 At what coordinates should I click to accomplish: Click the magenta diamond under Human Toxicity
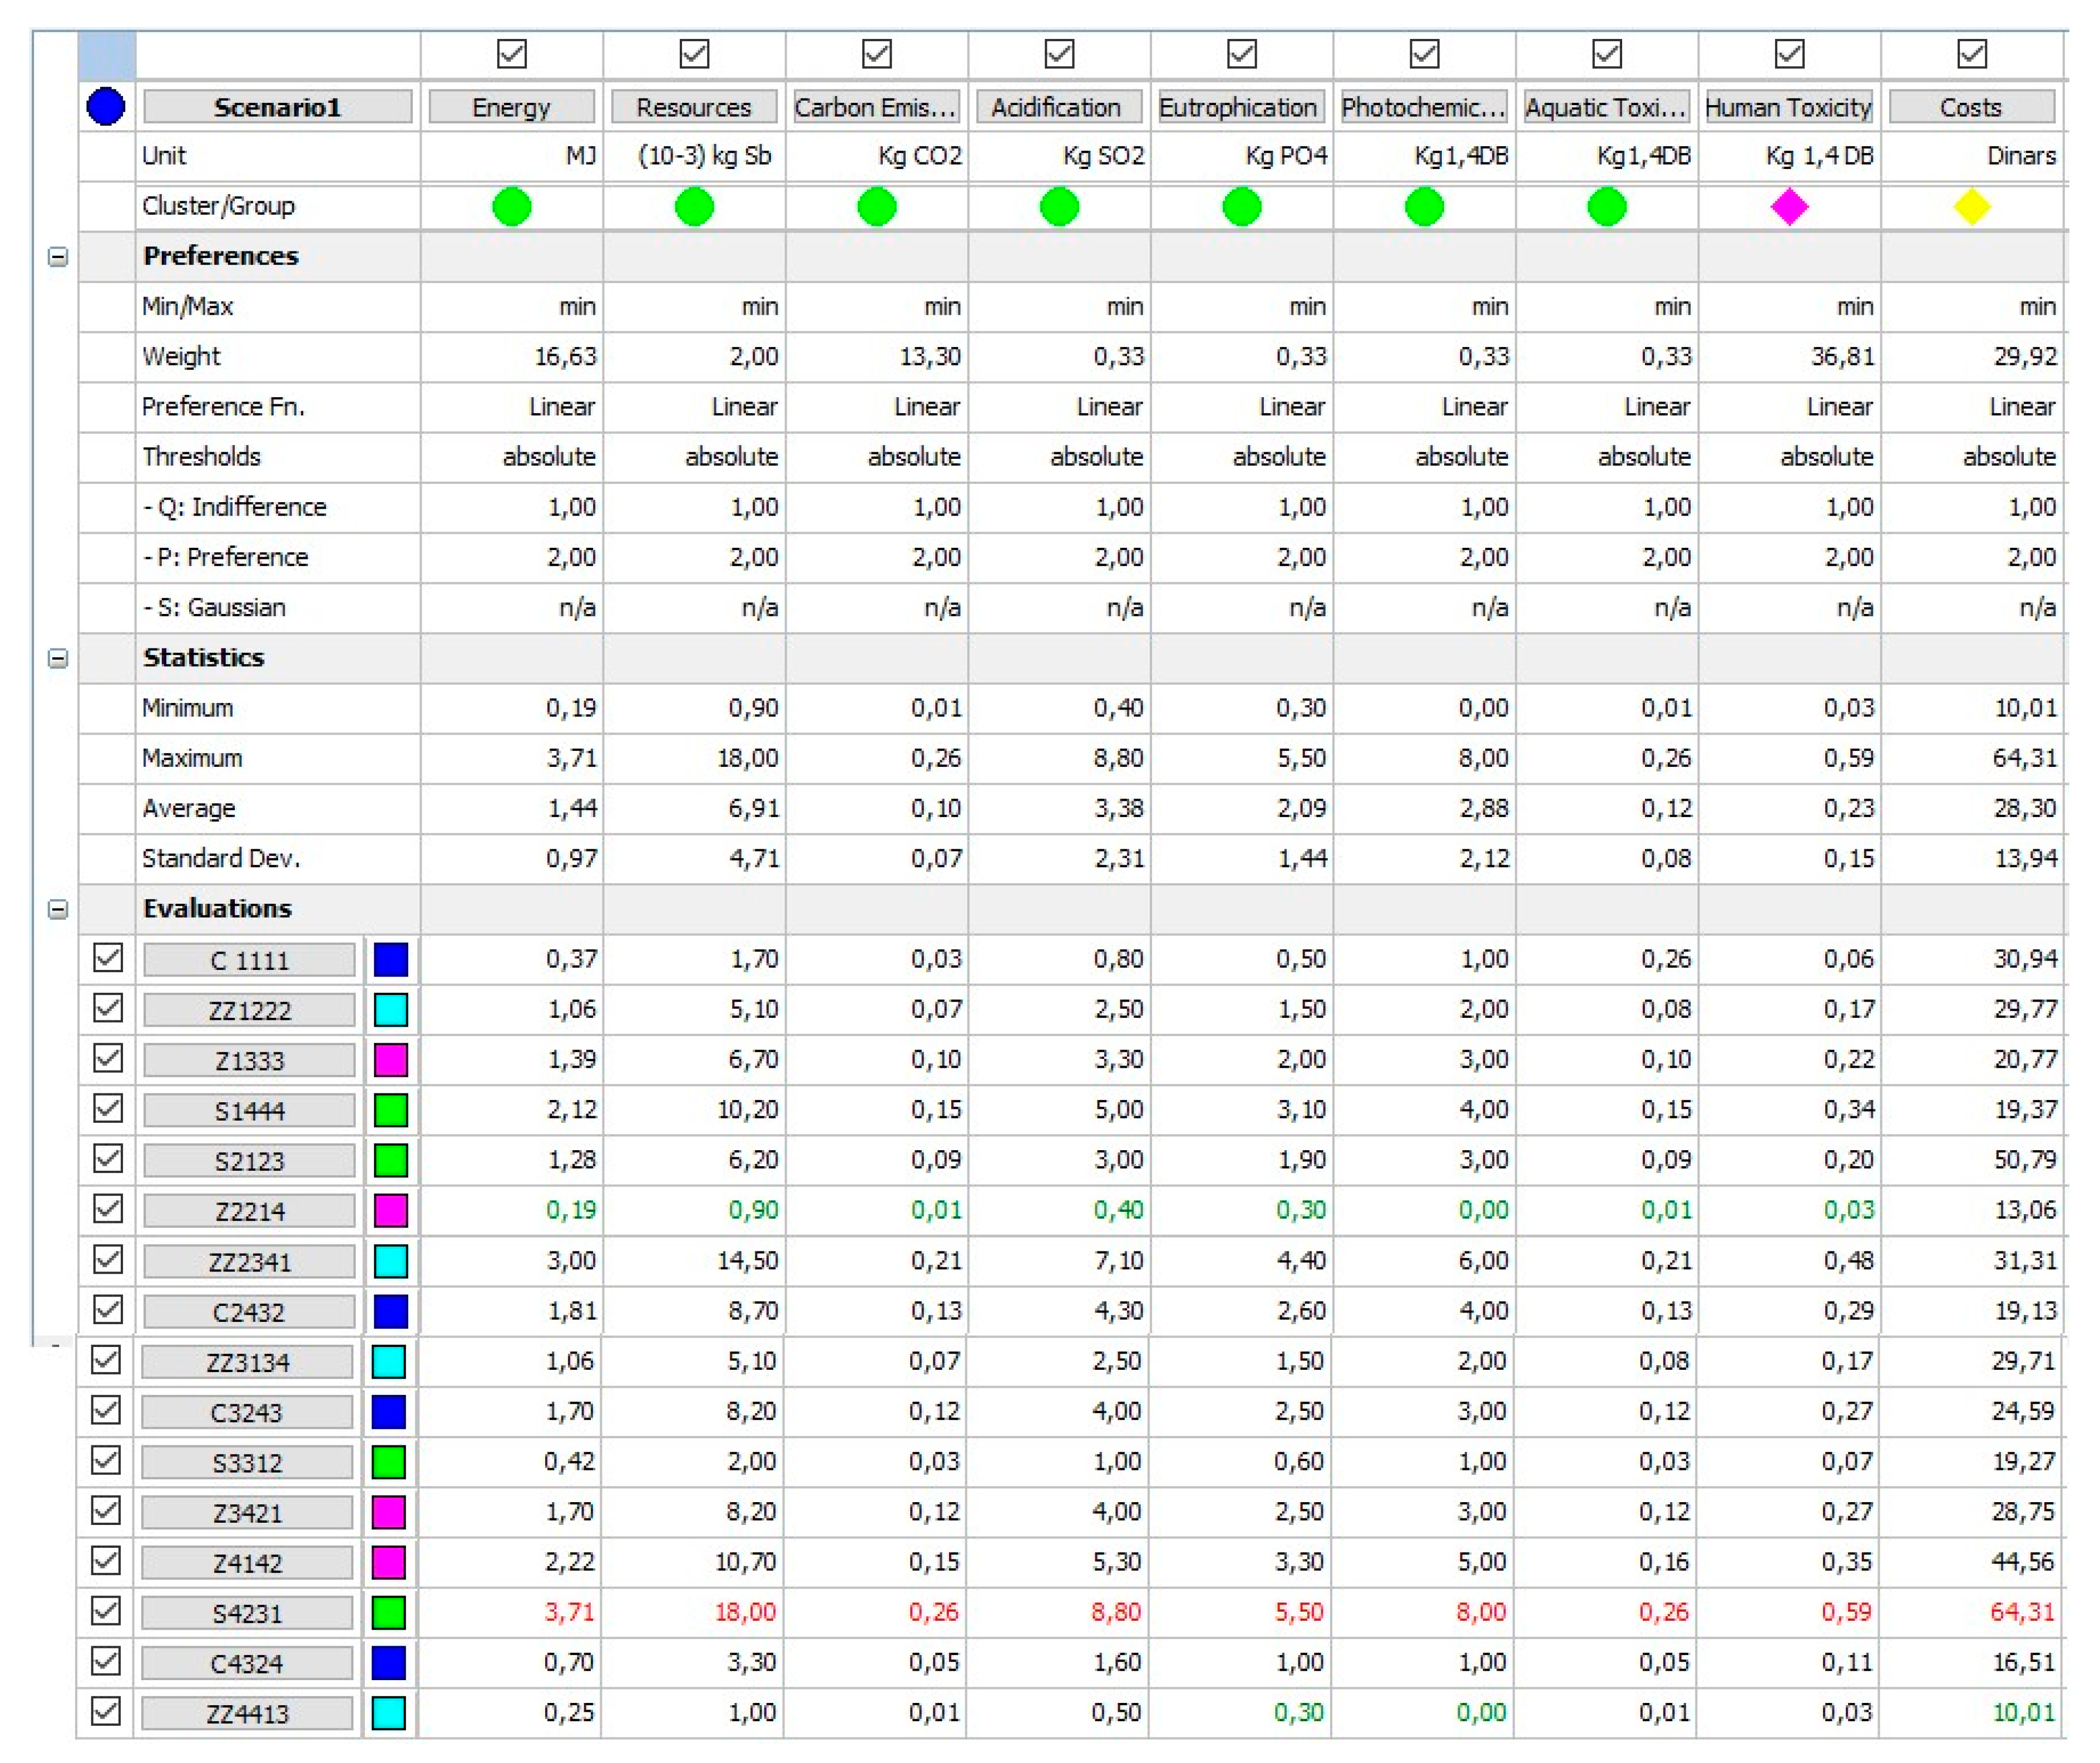click(x=1790, y=207)
